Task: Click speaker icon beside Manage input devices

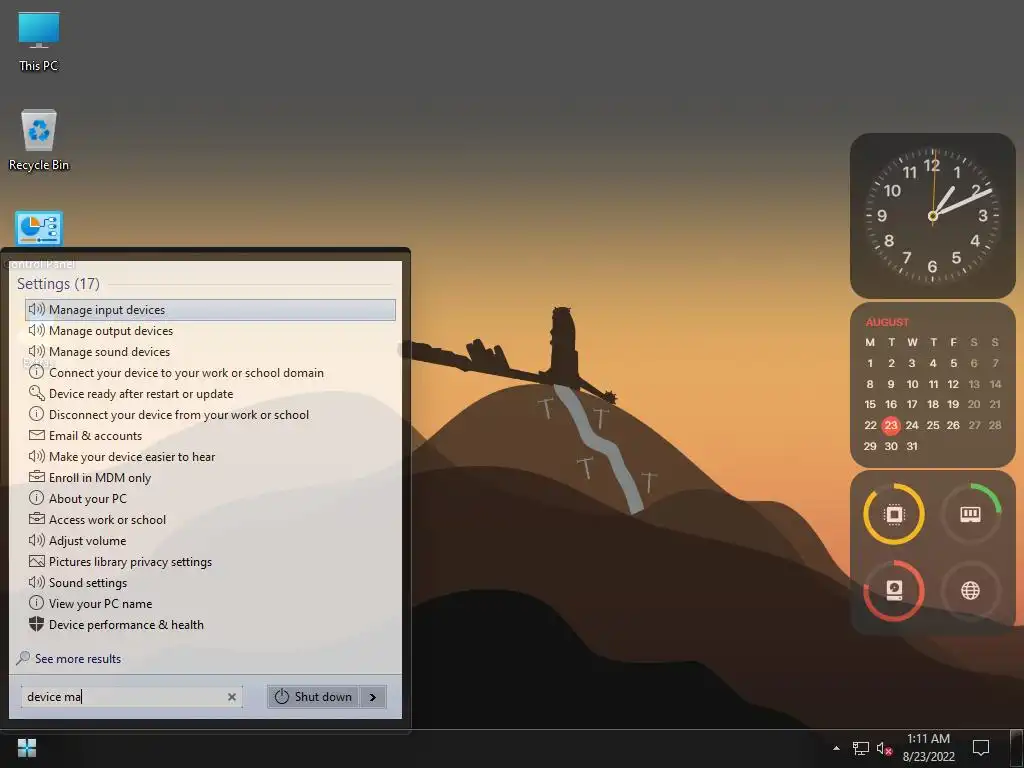Action: pyautogui.click(x=37, y=309)
